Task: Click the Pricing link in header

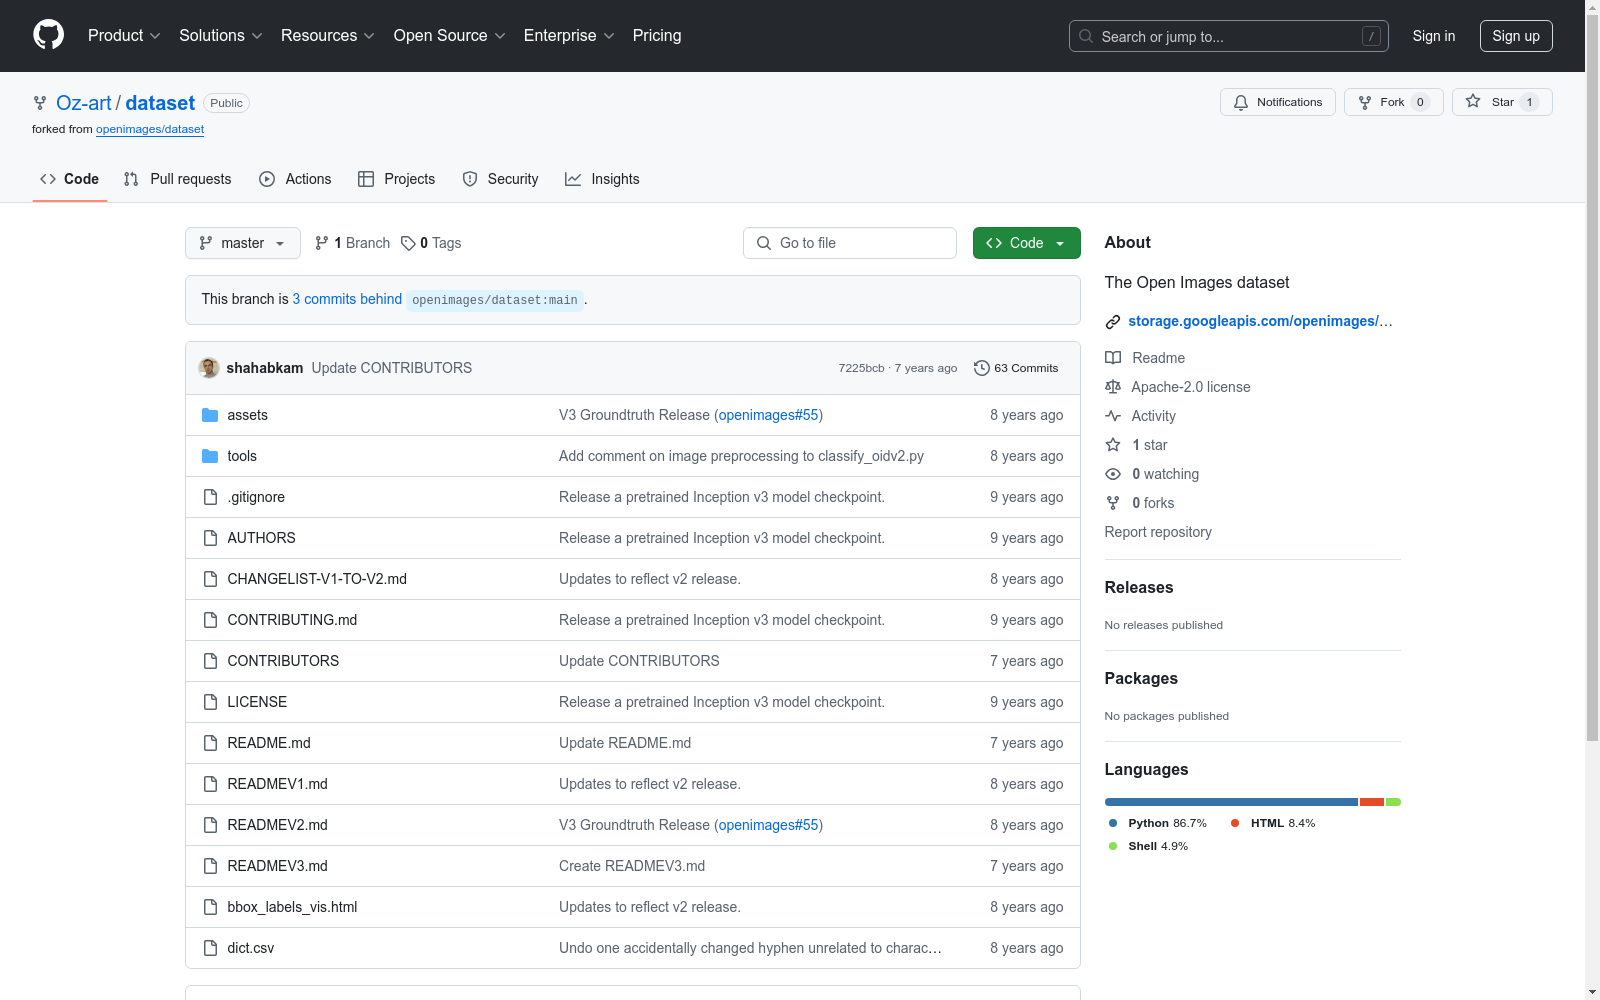Action: tap(657, 36)
